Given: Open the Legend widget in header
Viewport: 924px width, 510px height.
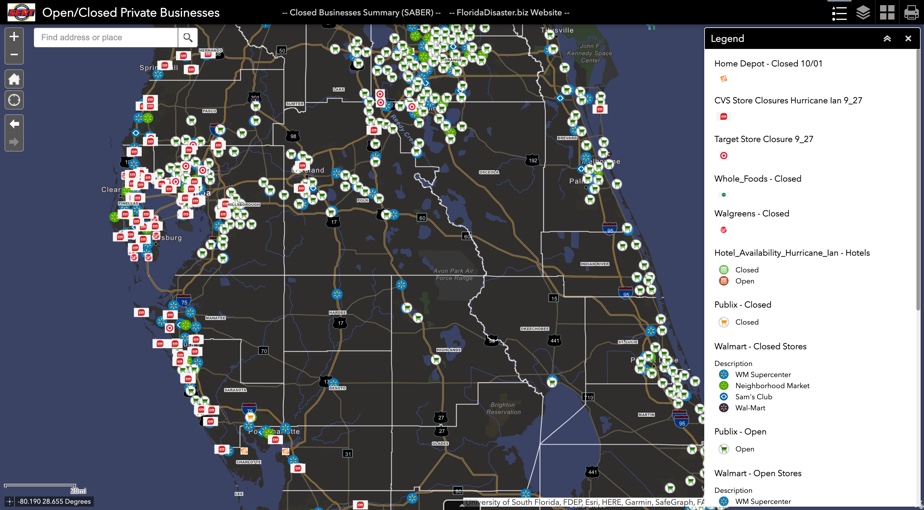Looking at the screenshot, I should pos(840,12).
